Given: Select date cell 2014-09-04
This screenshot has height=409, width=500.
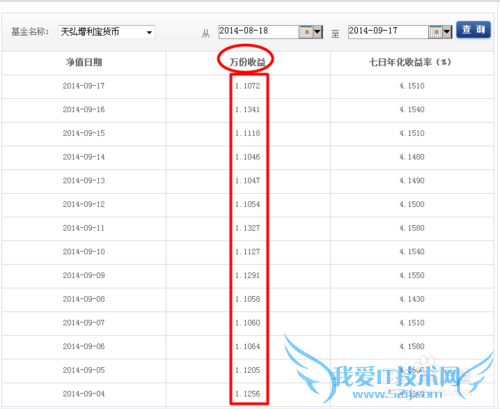Looking at the screenshot, I should click(84, 394).
